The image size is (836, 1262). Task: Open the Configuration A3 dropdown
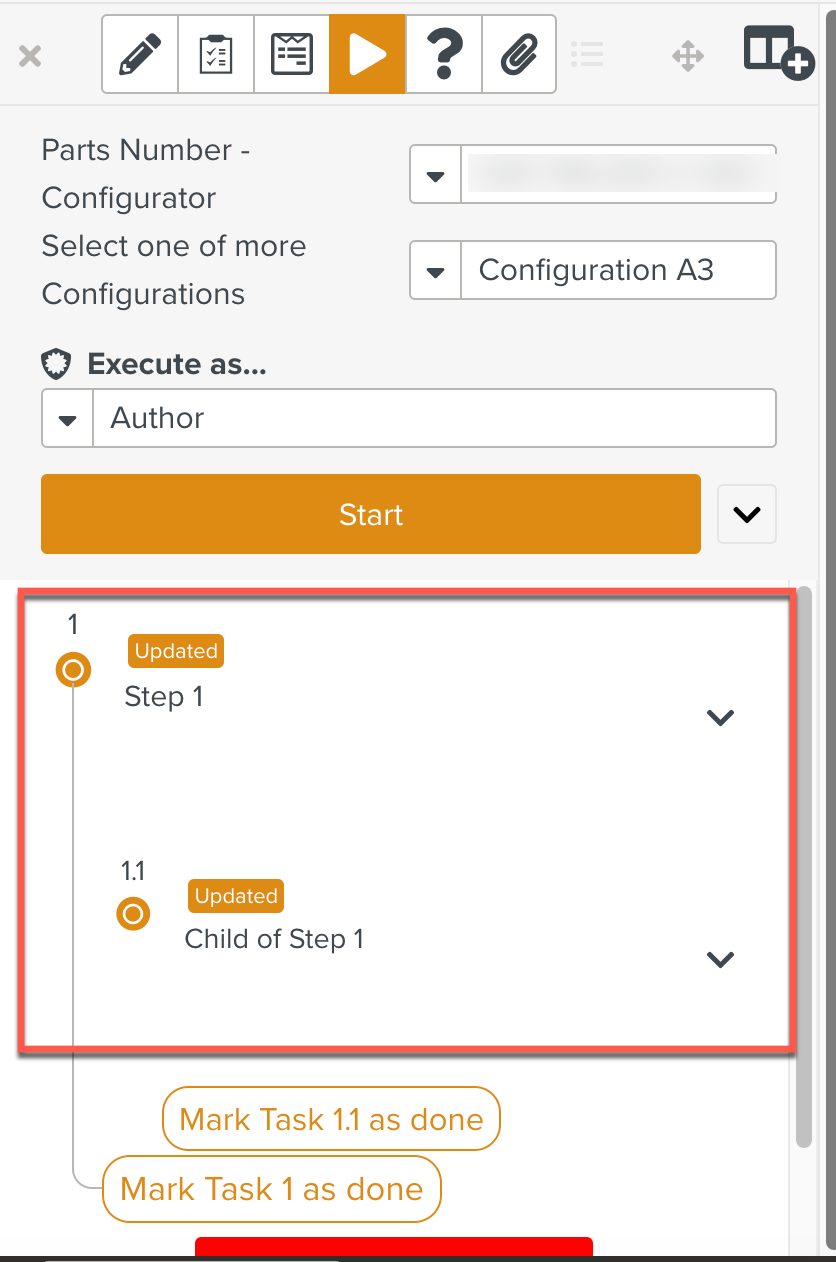(436, 271)
